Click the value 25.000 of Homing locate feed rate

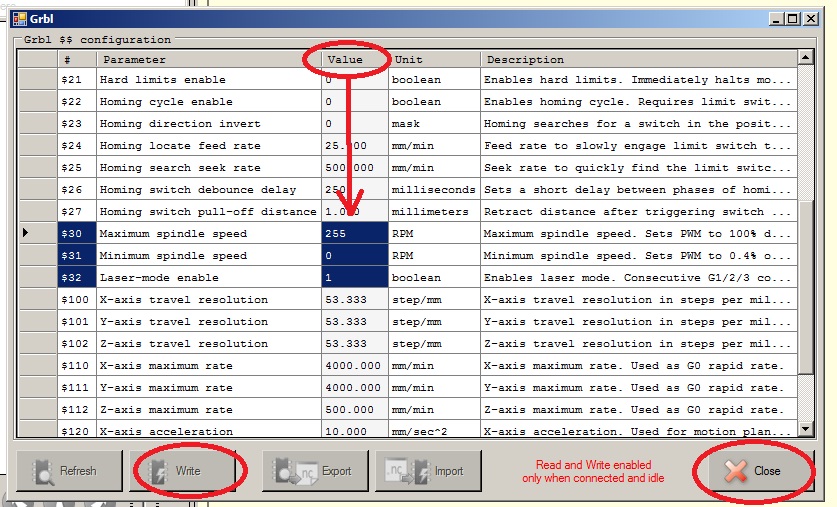click(x=355, y=145)
